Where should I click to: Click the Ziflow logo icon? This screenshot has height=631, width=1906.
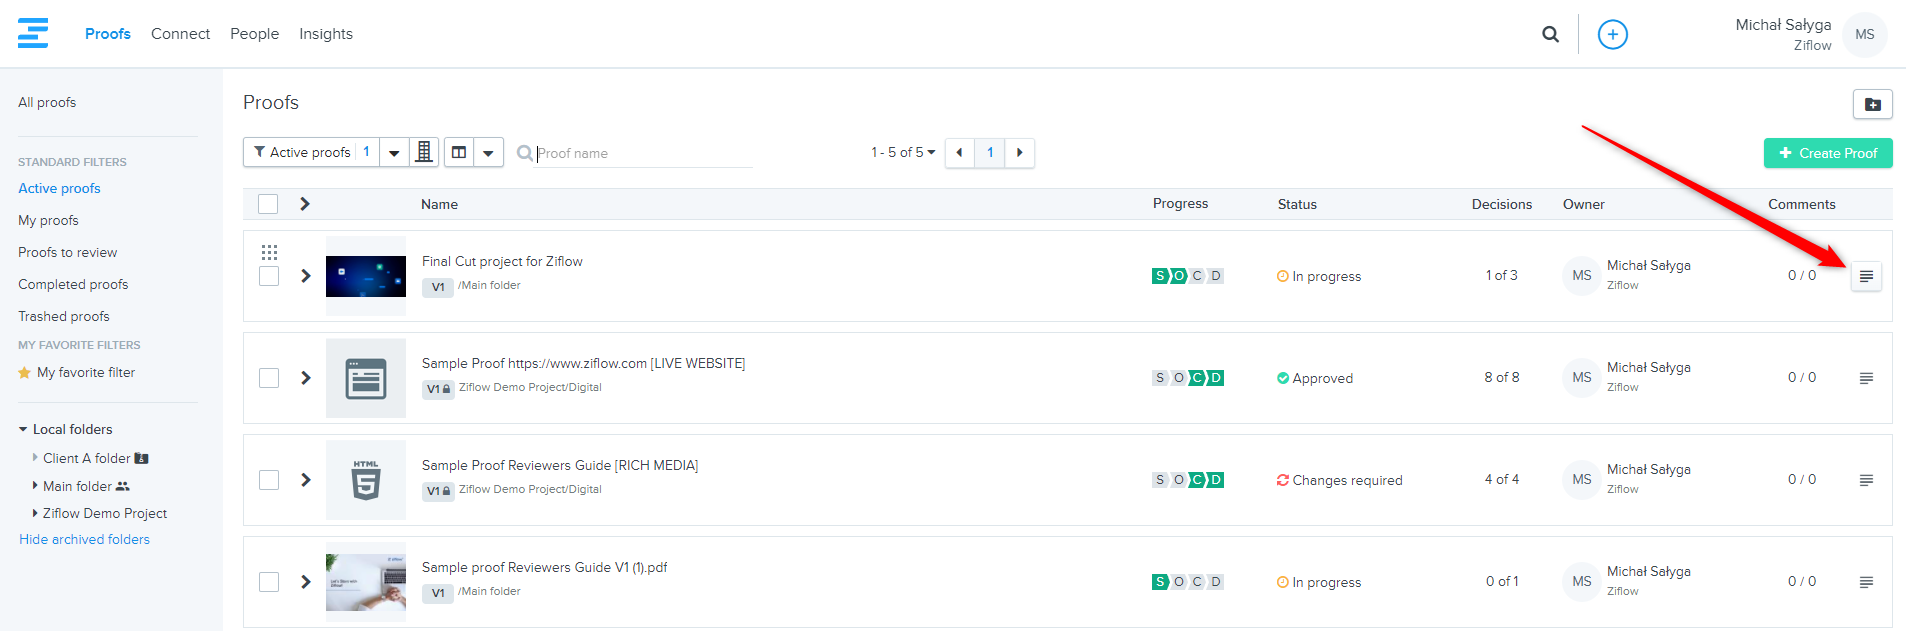coord(33,33)
